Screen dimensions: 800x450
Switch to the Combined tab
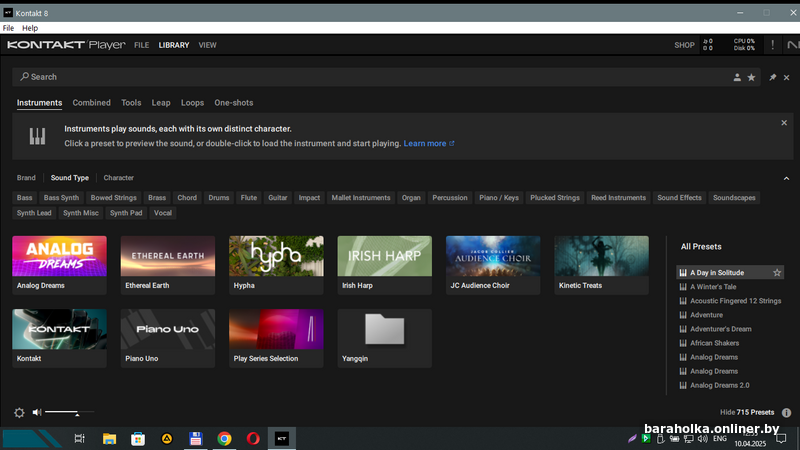pos(91,103)
